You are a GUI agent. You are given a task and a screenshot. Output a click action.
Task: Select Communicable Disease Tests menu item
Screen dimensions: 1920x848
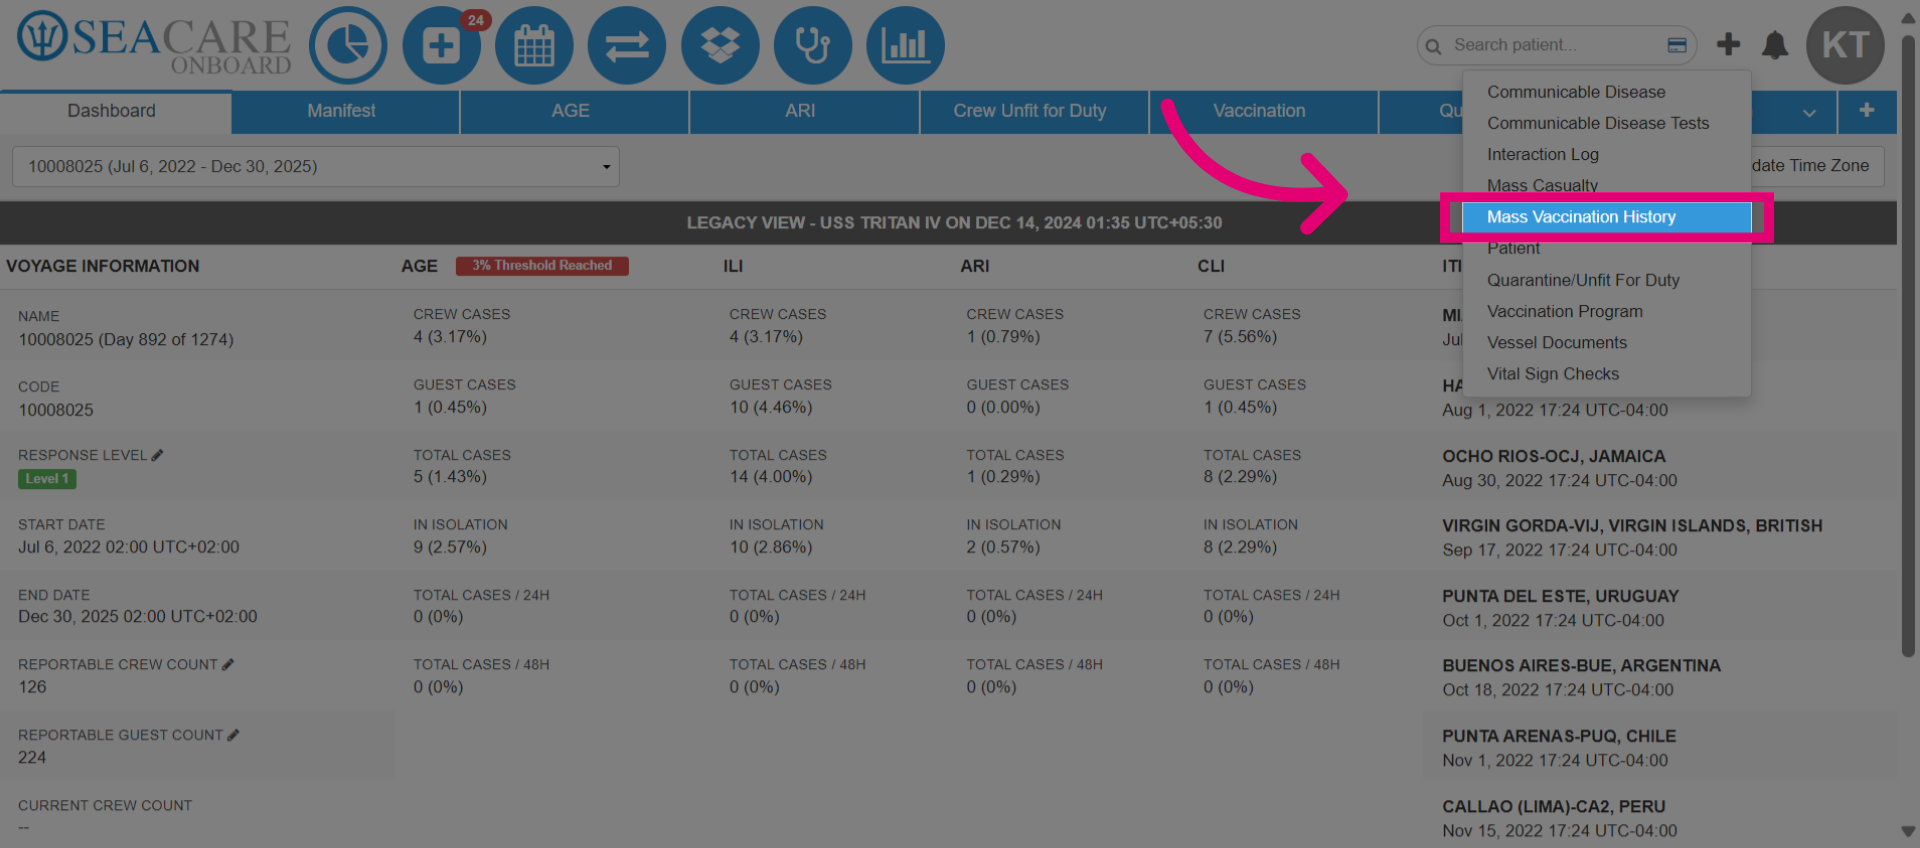tap(1606, 123)
